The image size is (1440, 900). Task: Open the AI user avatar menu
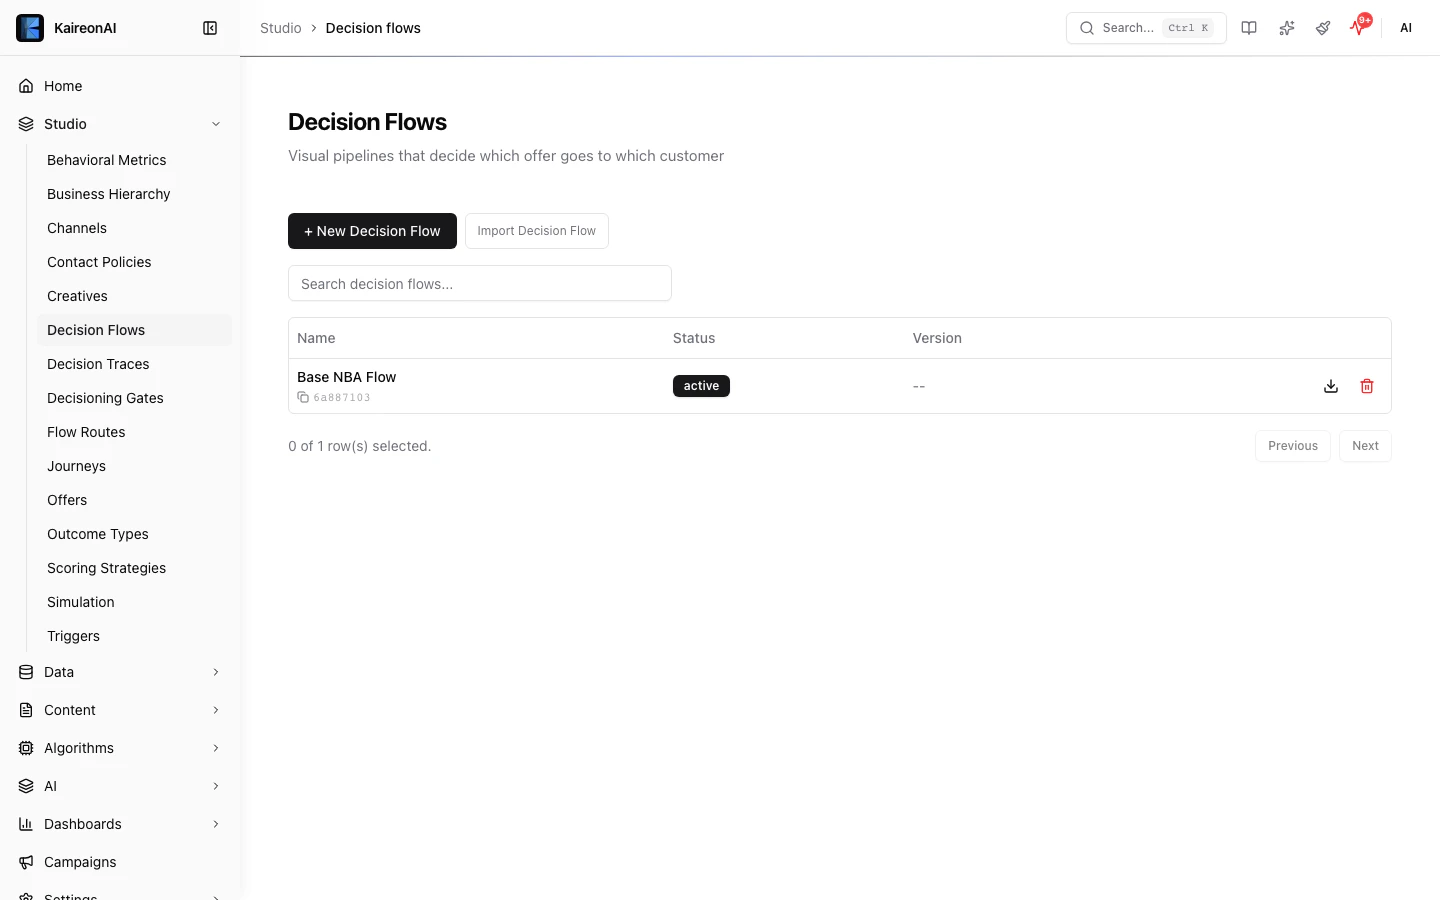click(1406, 28)
